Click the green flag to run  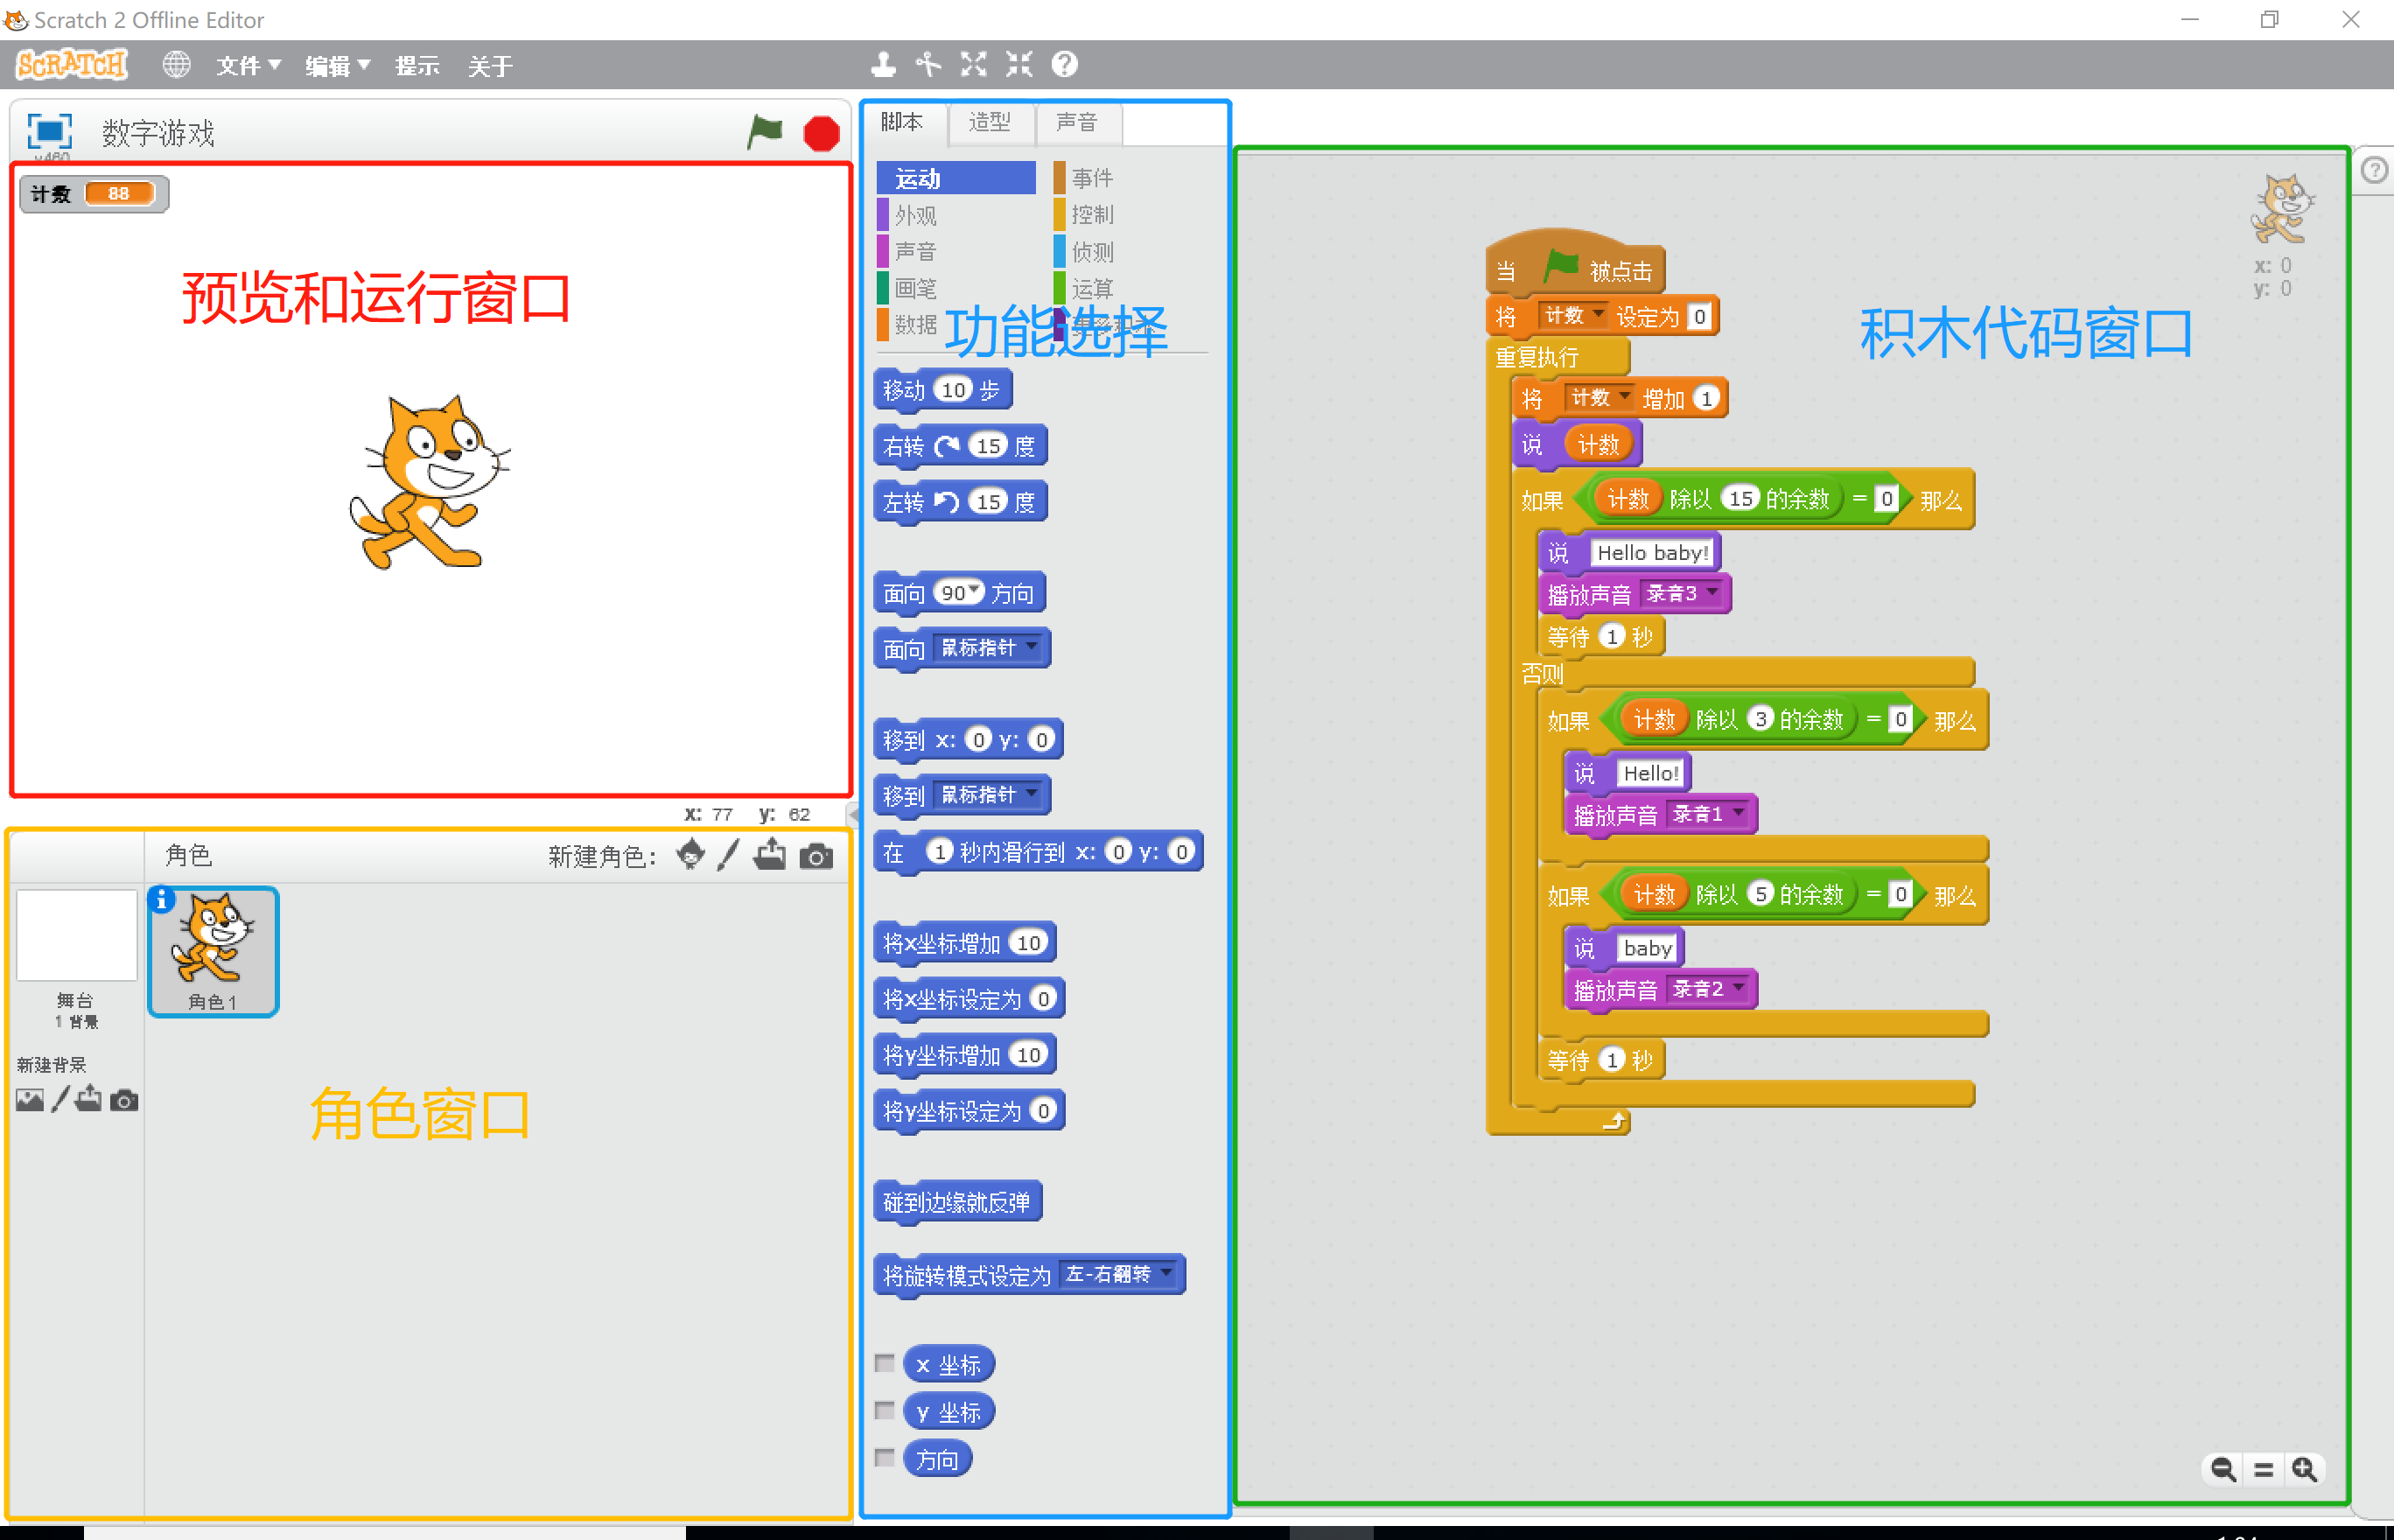pos(764,132)
